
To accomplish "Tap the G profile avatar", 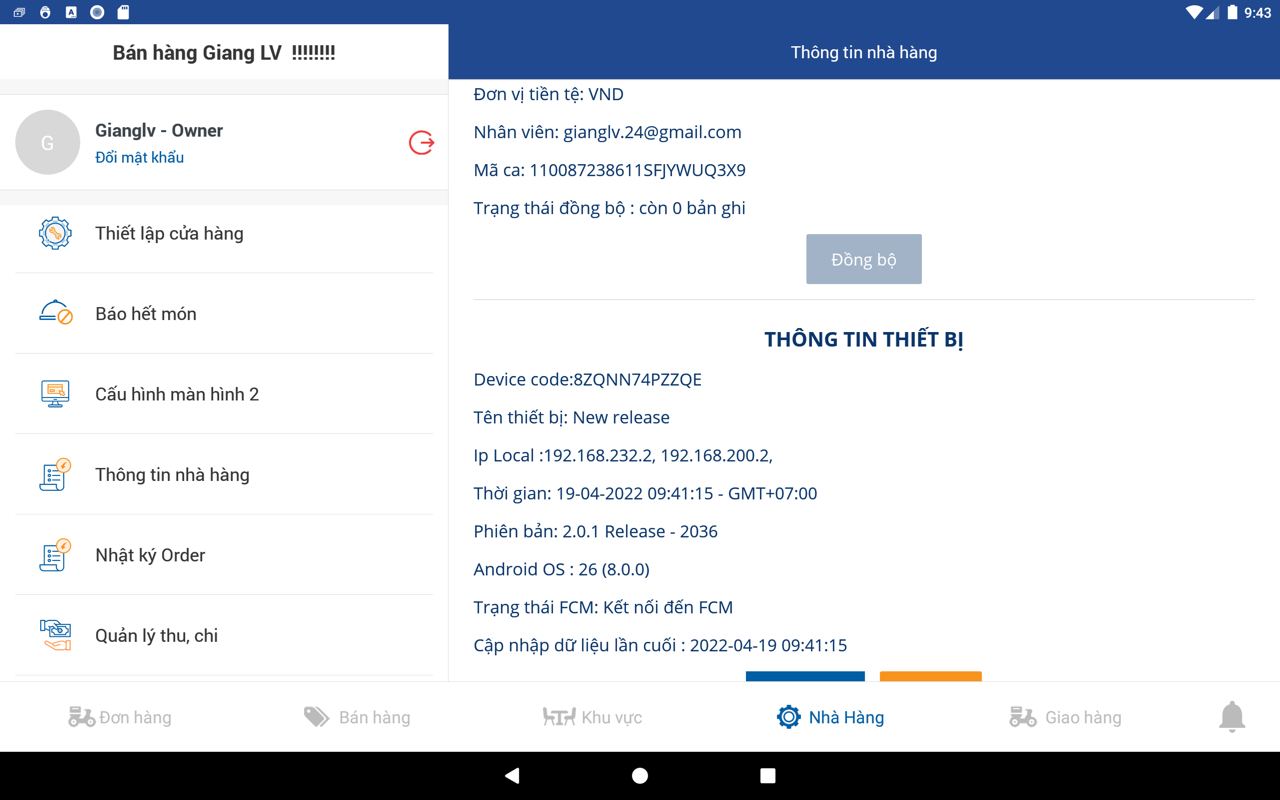I will 47,143.
